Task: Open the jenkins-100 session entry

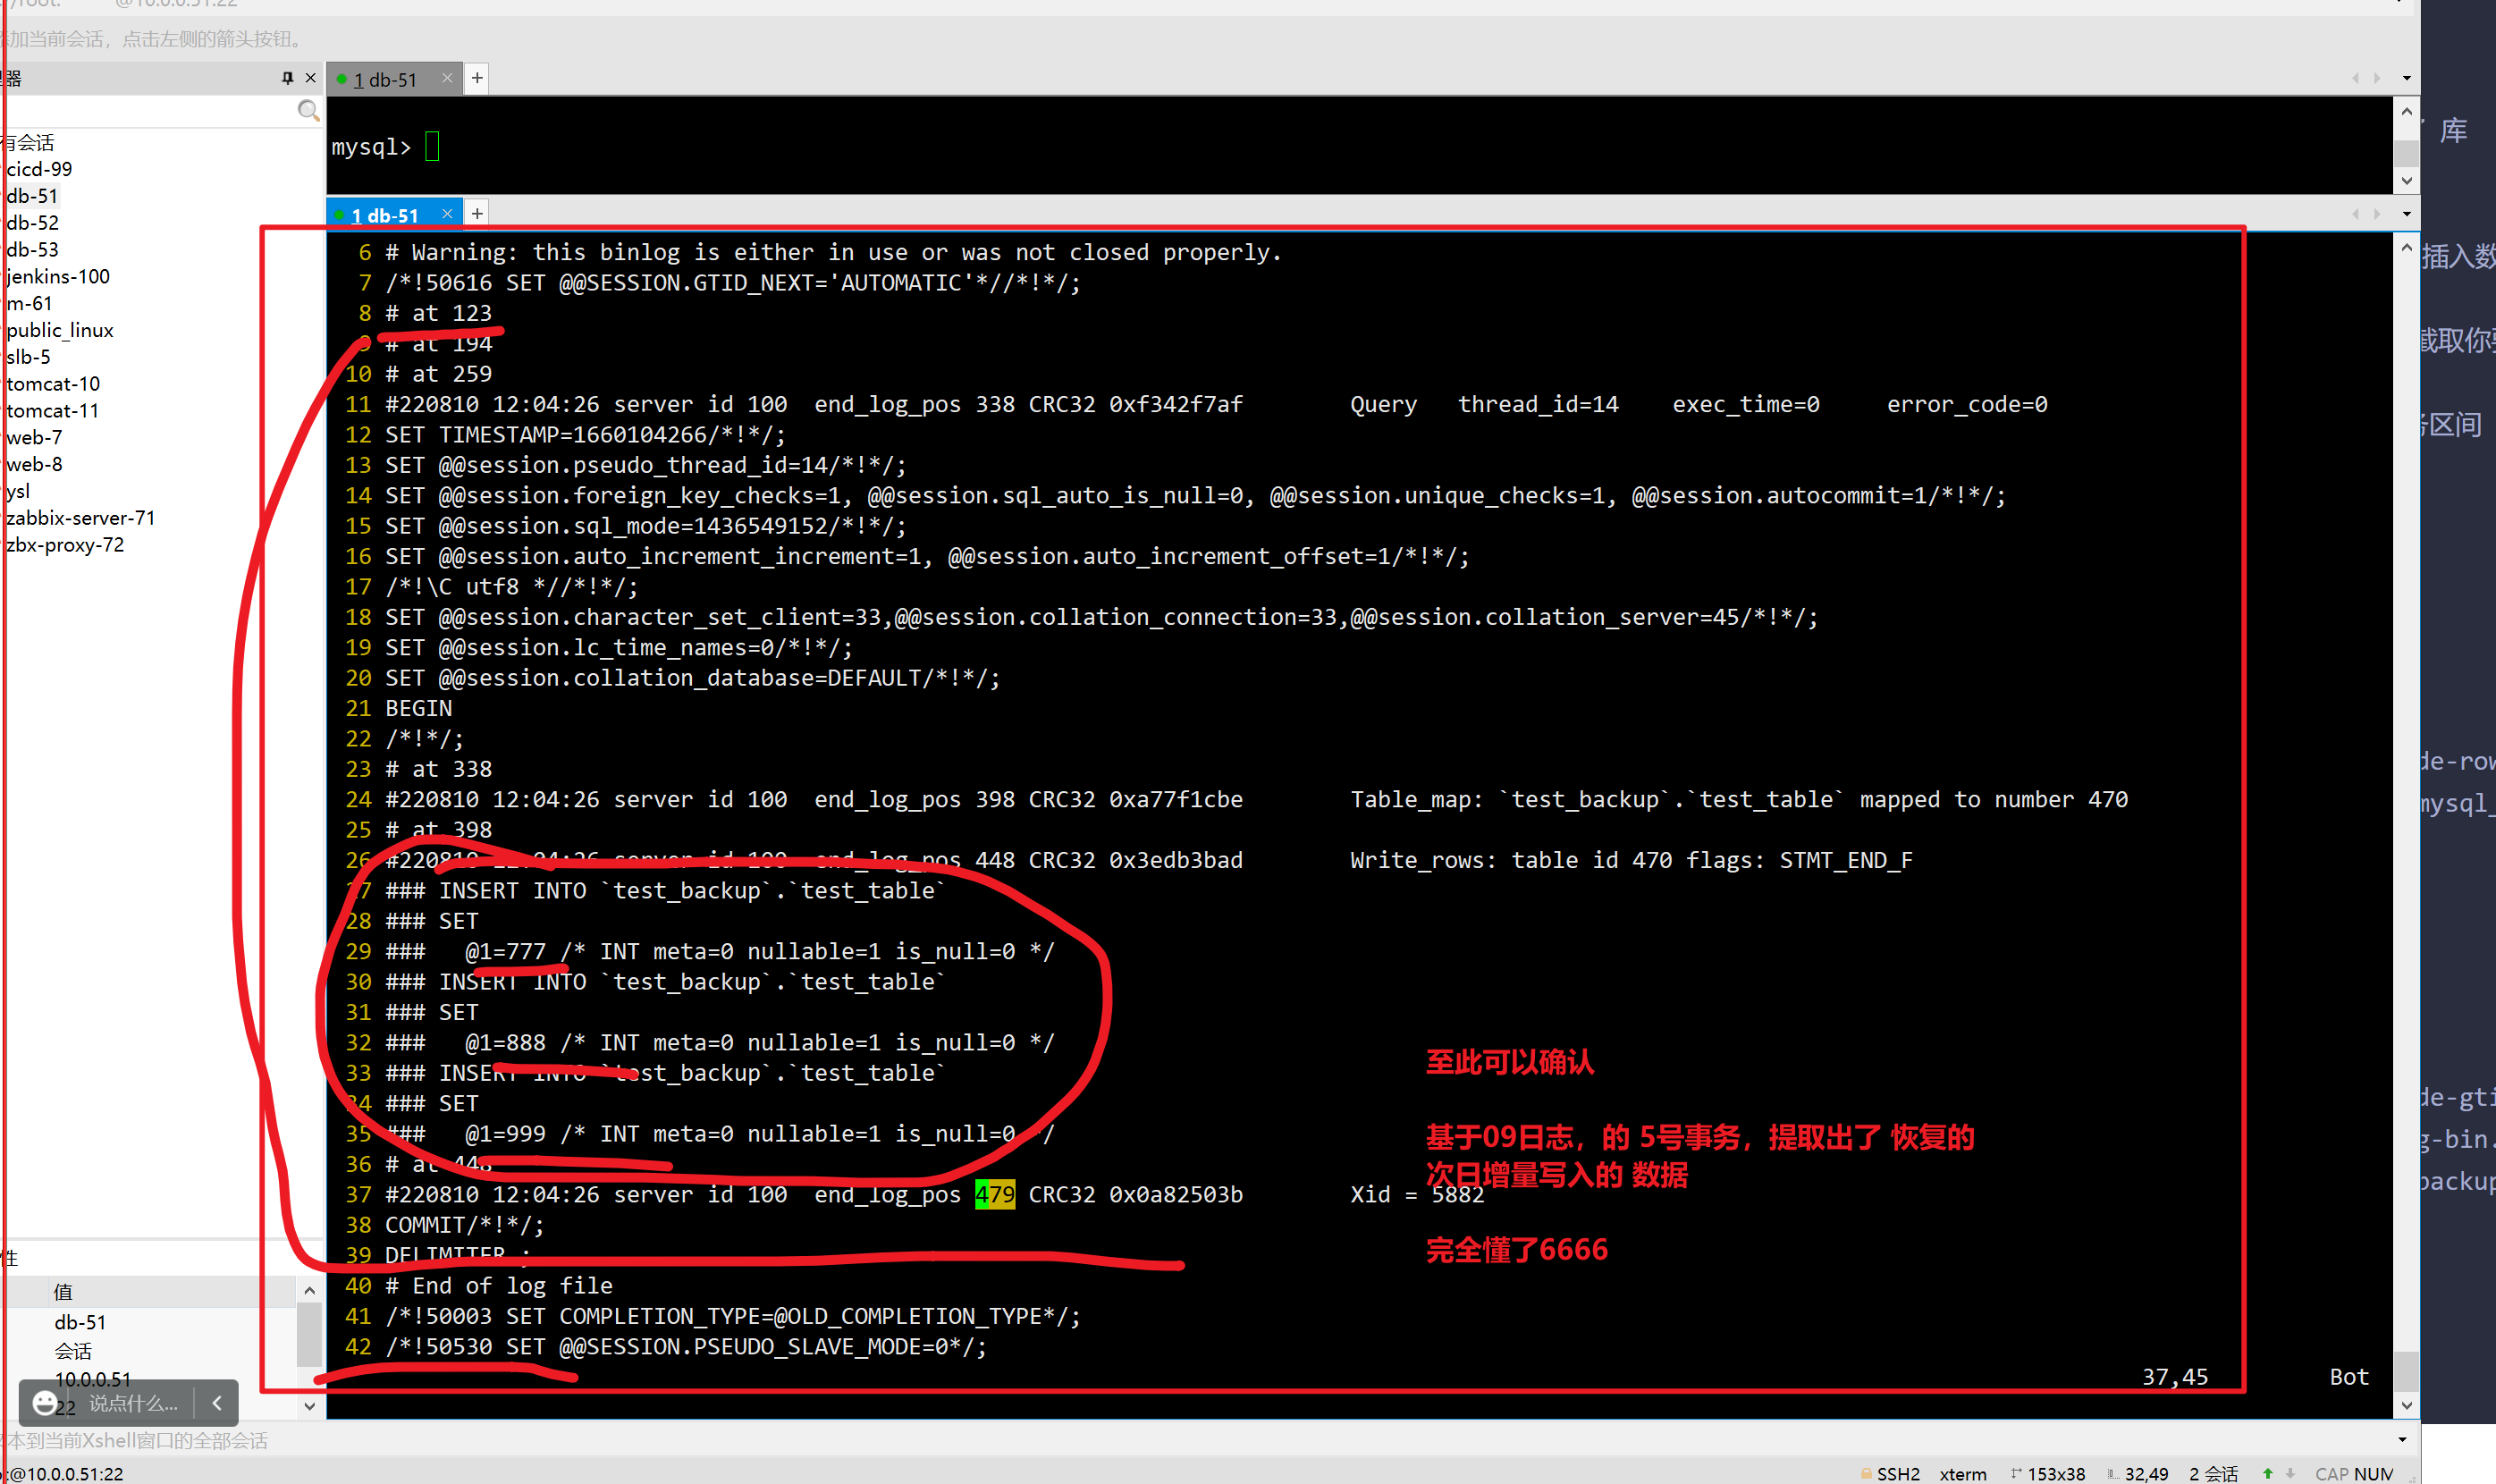Action: pyautogui.click(x=58, y=276)
